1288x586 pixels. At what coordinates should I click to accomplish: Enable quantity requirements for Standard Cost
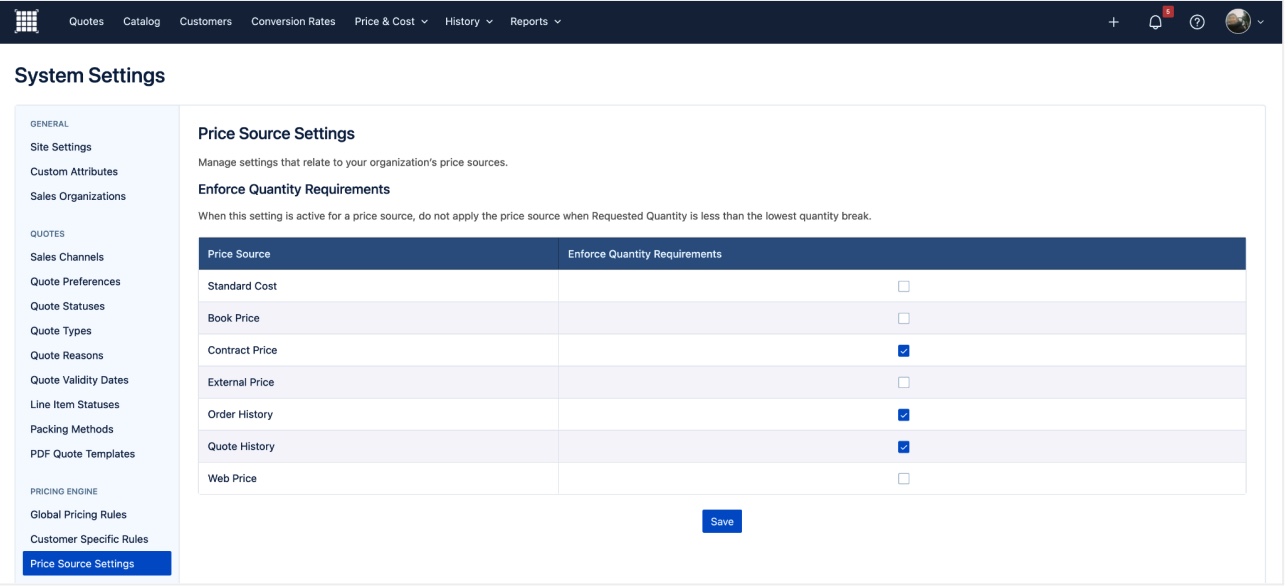pyautogui.click(x=904, y=286)
